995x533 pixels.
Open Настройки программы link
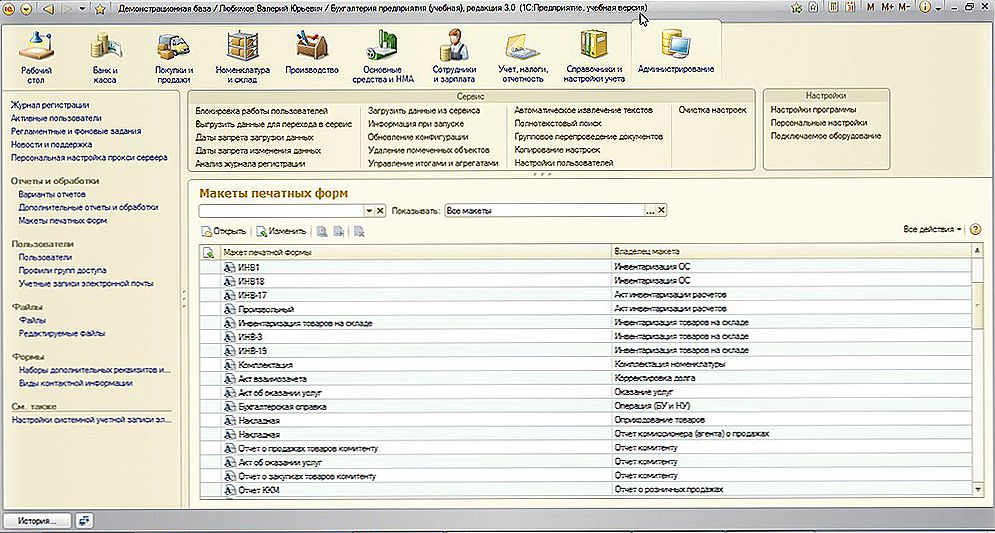812,109
